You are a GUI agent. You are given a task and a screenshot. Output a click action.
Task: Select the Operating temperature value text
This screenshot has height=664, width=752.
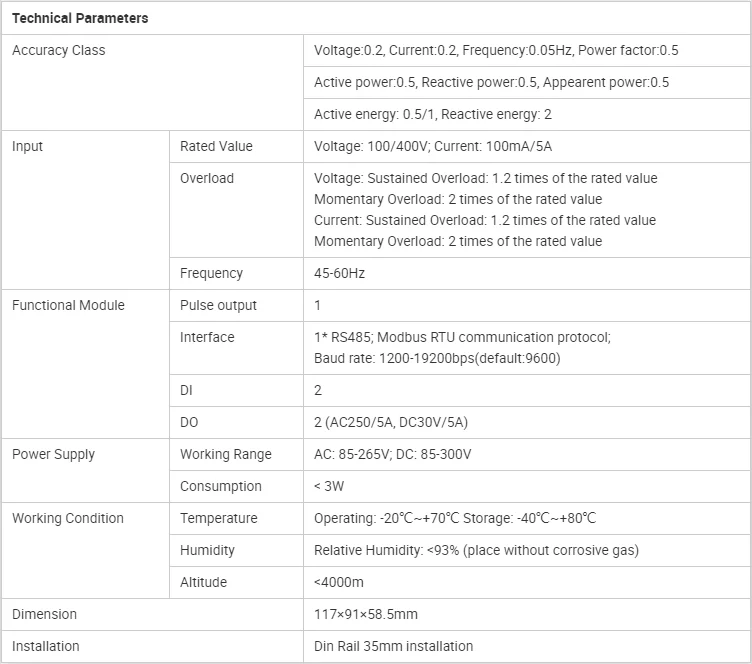(454, 518)
